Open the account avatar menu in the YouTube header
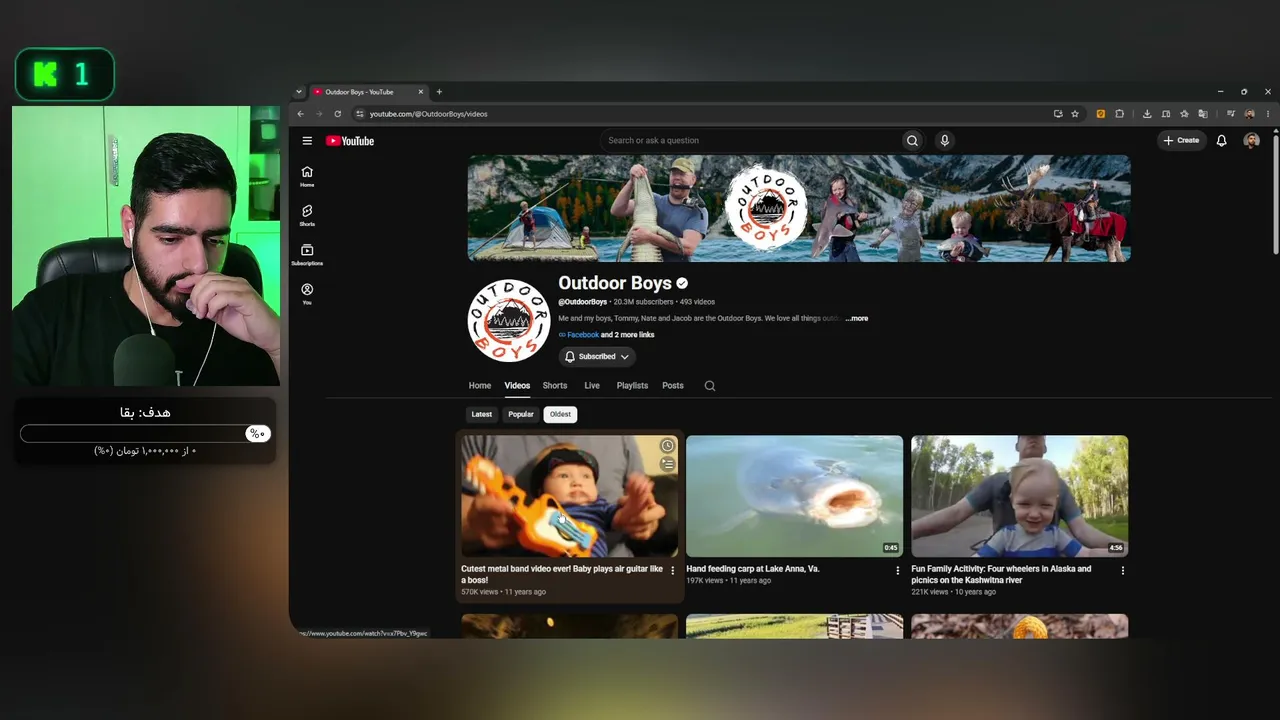 pyautogui.click(x=1251, y=141)
